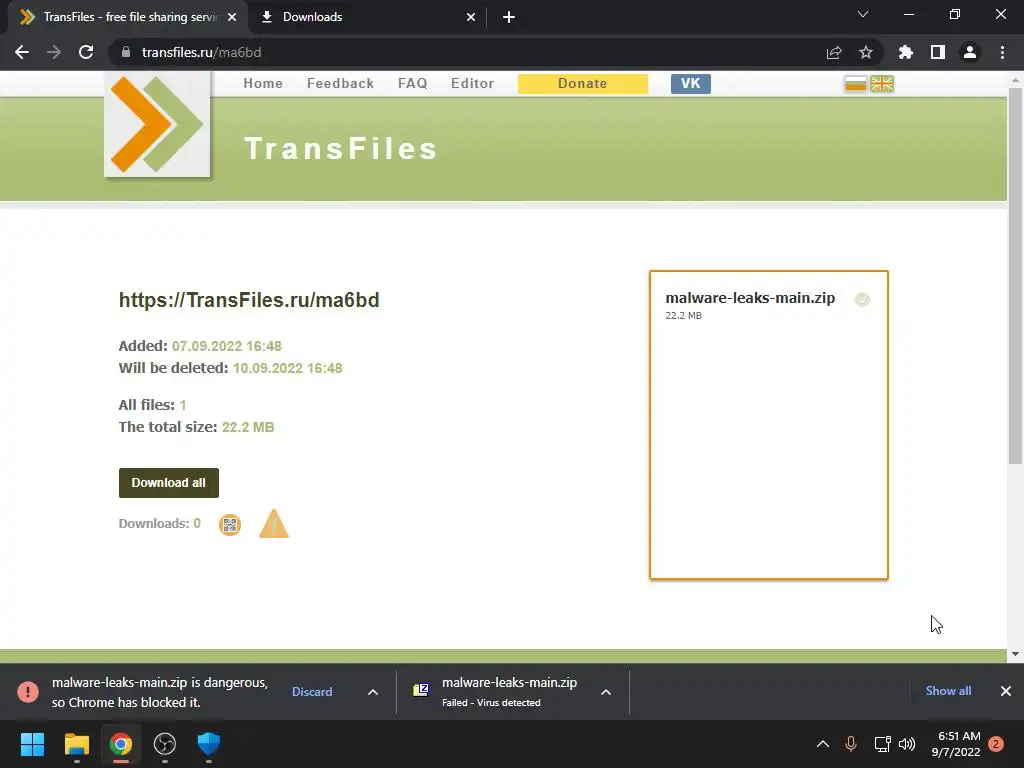
Task: Open the Chrome extensions puzzle icon
Action: (x=905, y=52)
